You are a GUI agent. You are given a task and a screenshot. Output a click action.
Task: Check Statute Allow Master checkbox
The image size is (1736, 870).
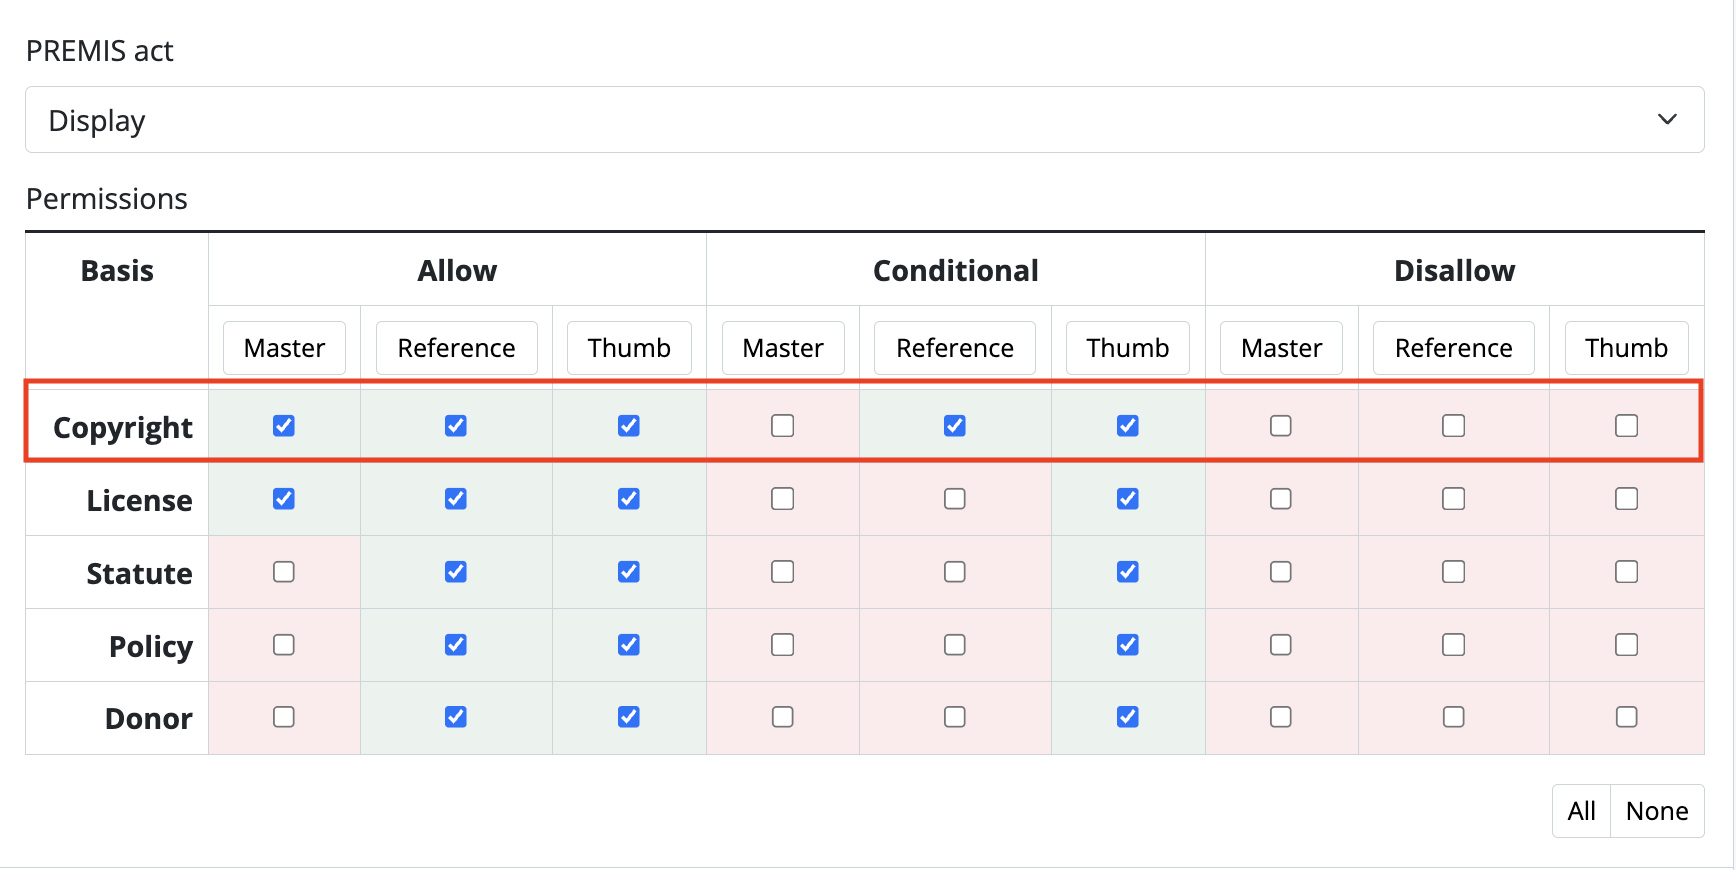coord(284,572)
